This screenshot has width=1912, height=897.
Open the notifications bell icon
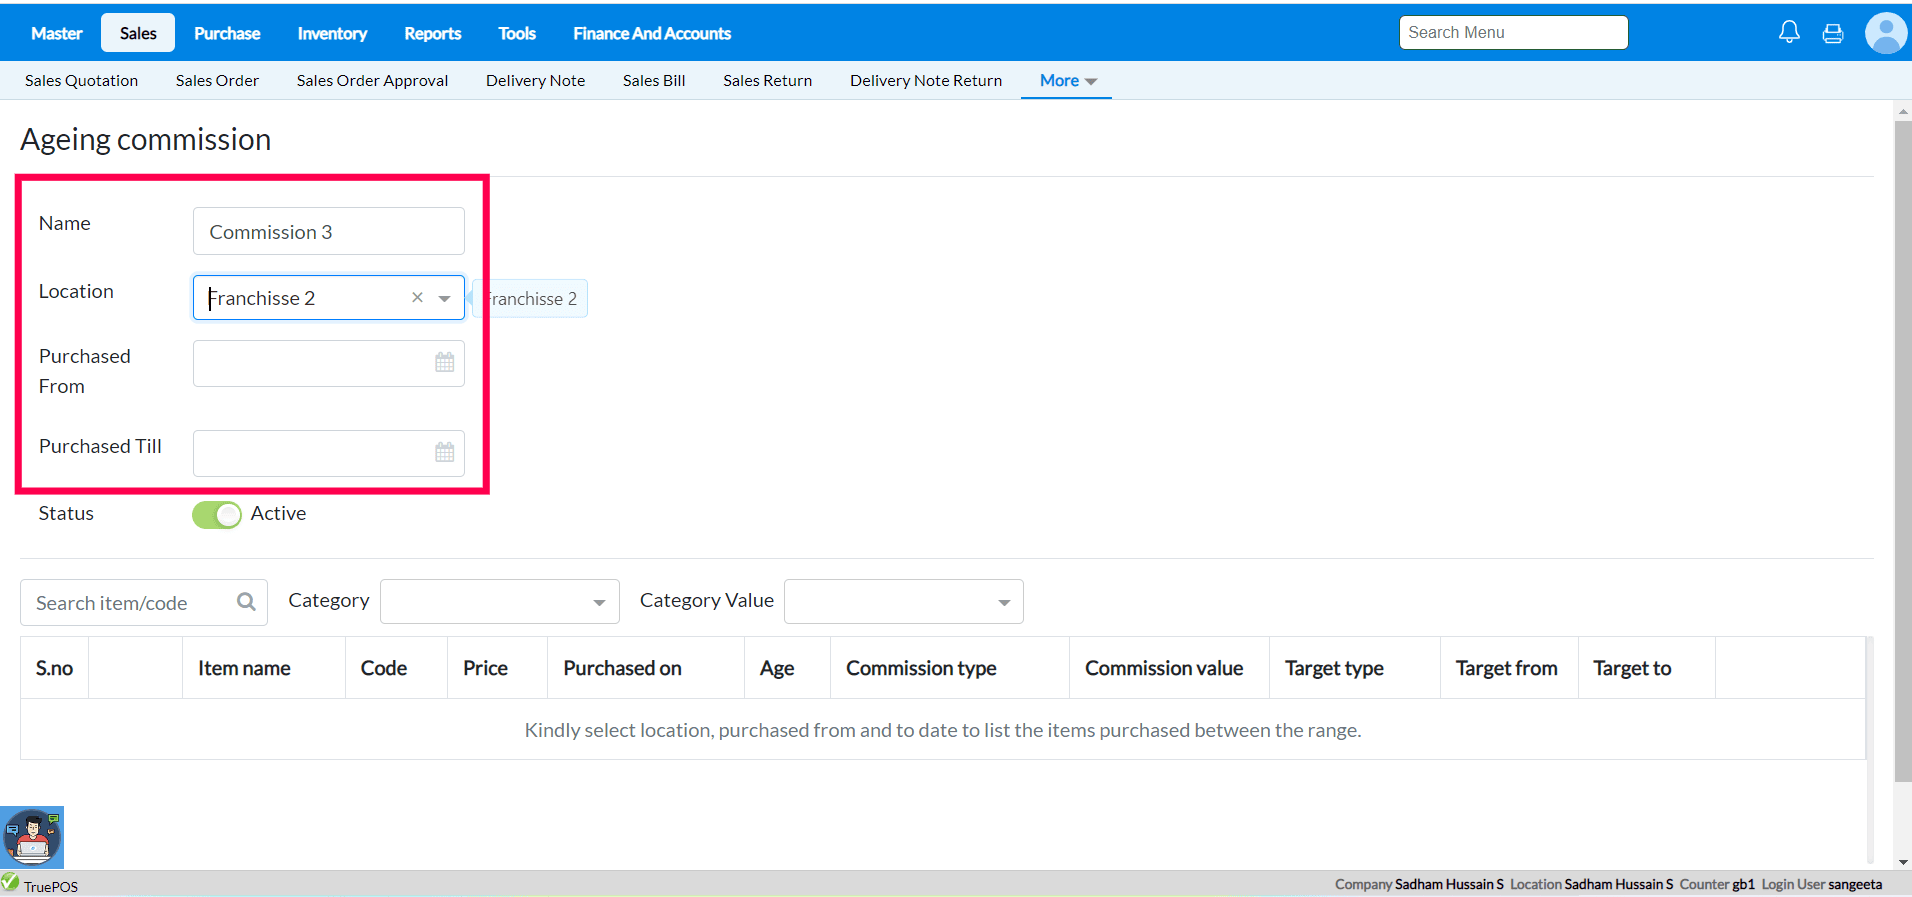pyautogui.click(x=1789, y=32)
